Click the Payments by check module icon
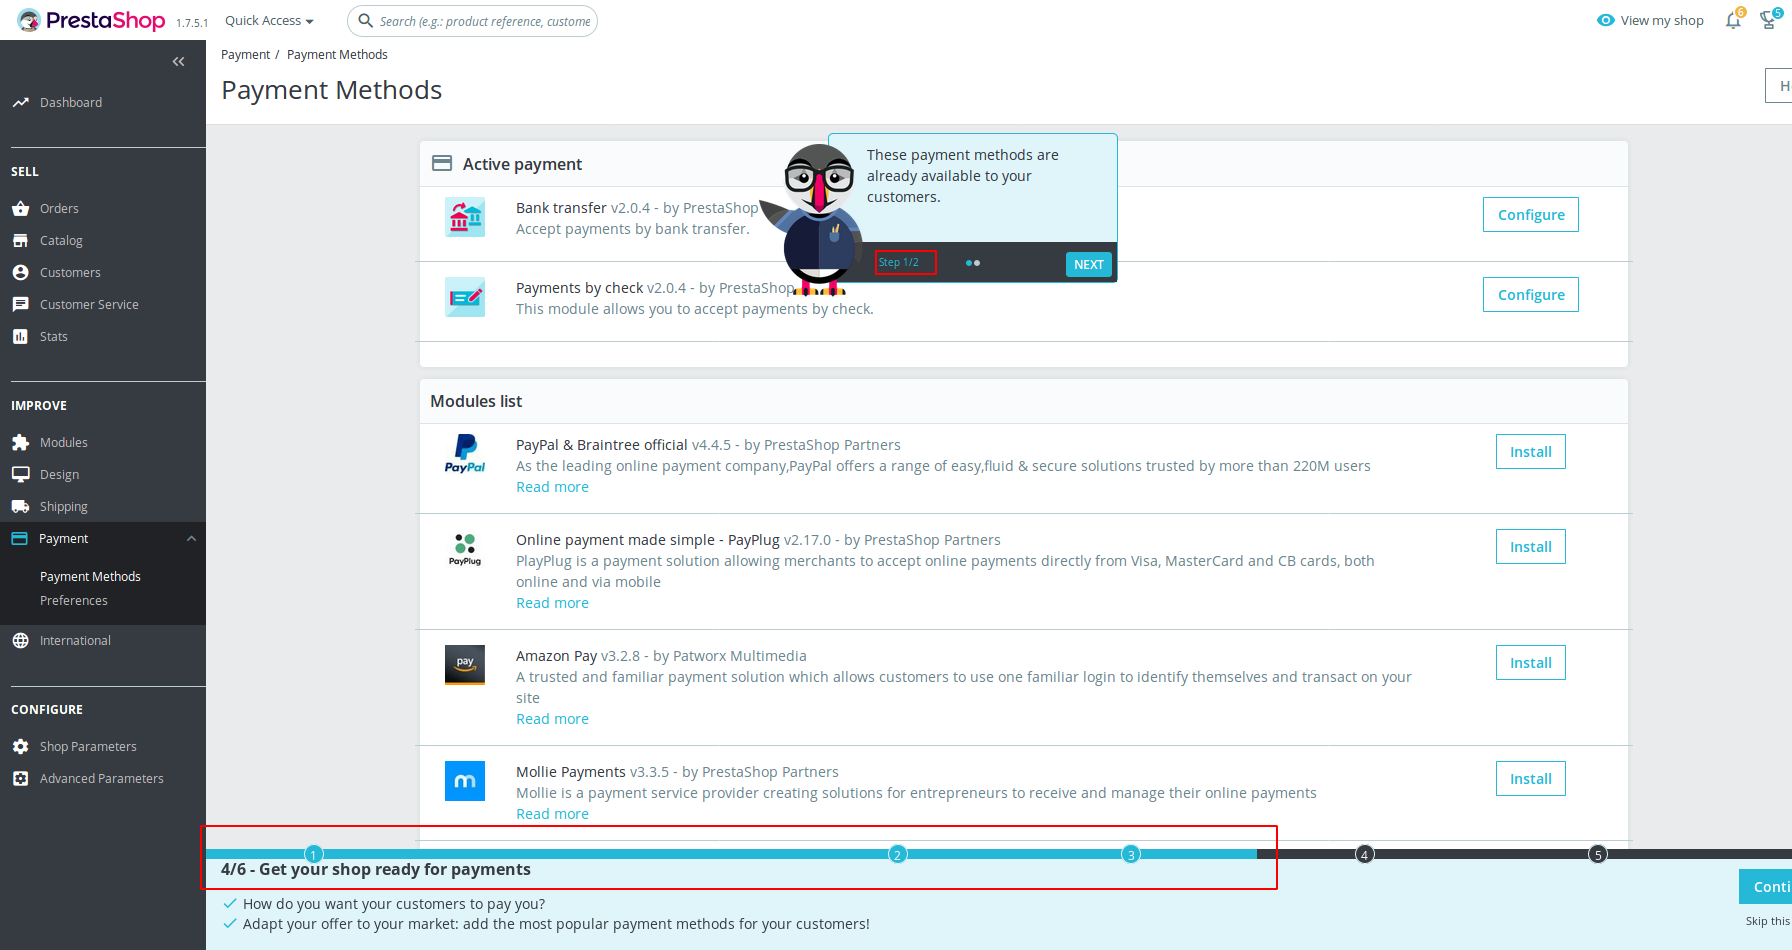This screenshot has width=1792, height=950. (465, 297)
